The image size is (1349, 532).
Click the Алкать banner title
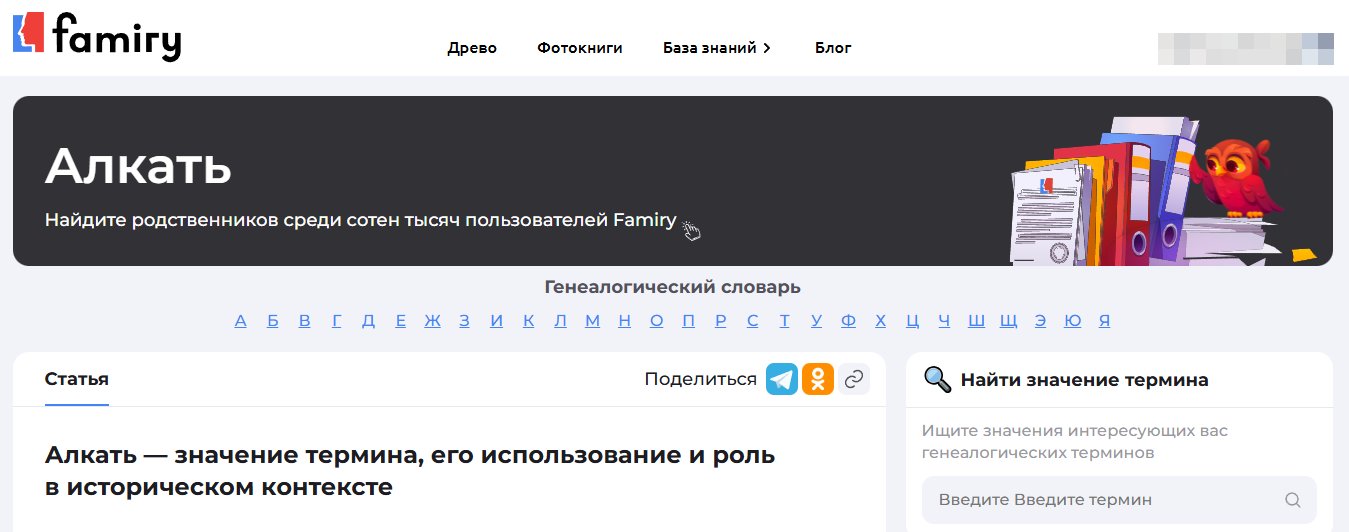(139, 166)
